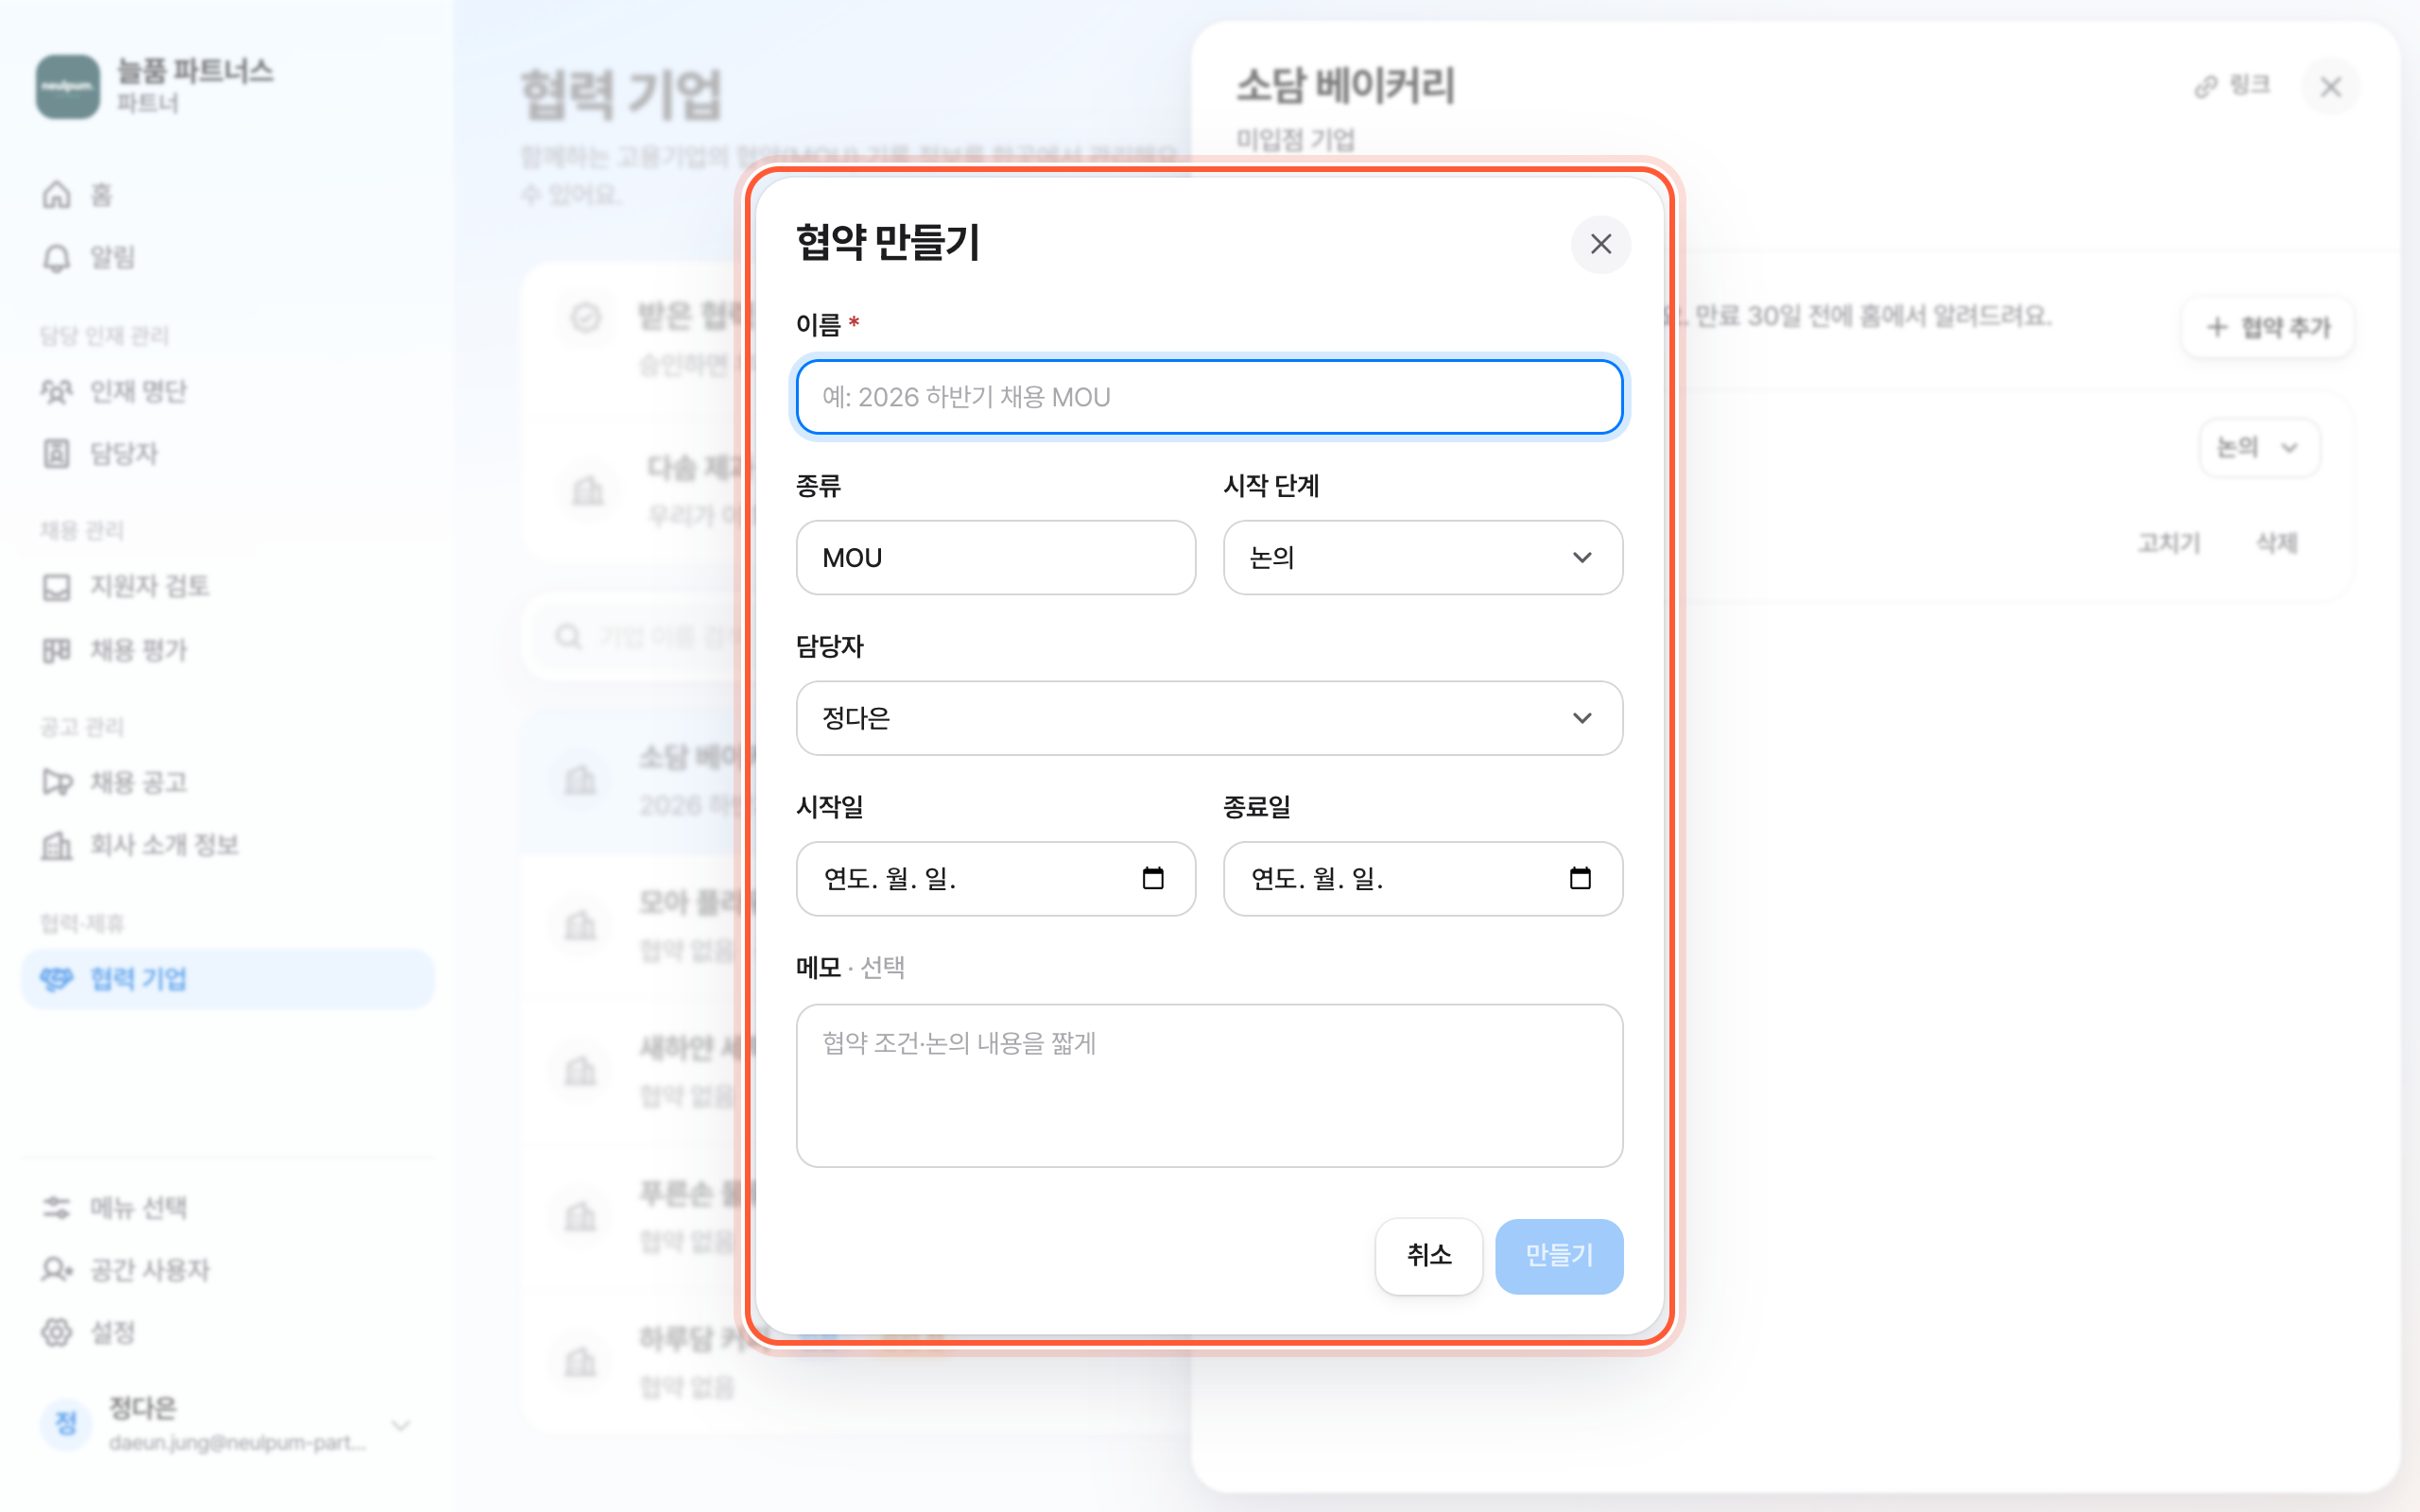Close the 협약 만들기 dialog
The width and height of the screenshot is (2420, 1512).
[x=1600, y=244]
